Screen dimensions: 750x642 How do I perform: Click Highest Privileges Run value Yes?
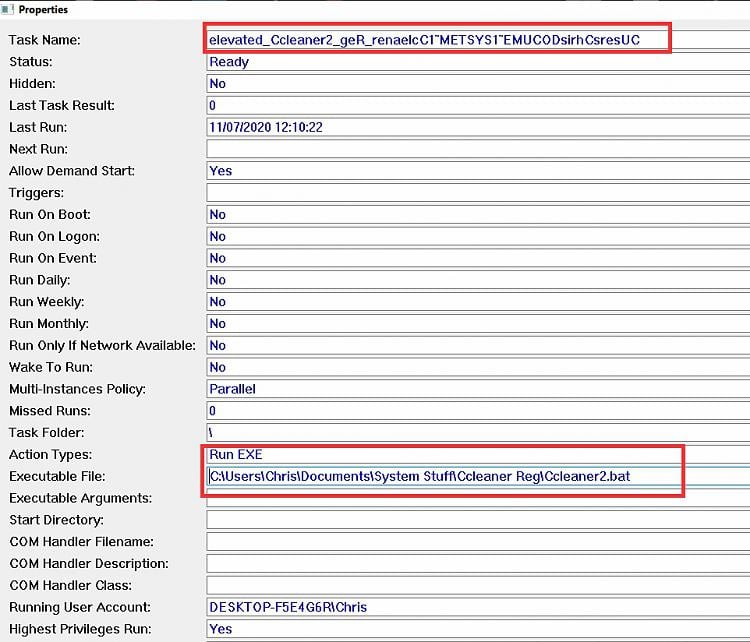tap(478, 629)
